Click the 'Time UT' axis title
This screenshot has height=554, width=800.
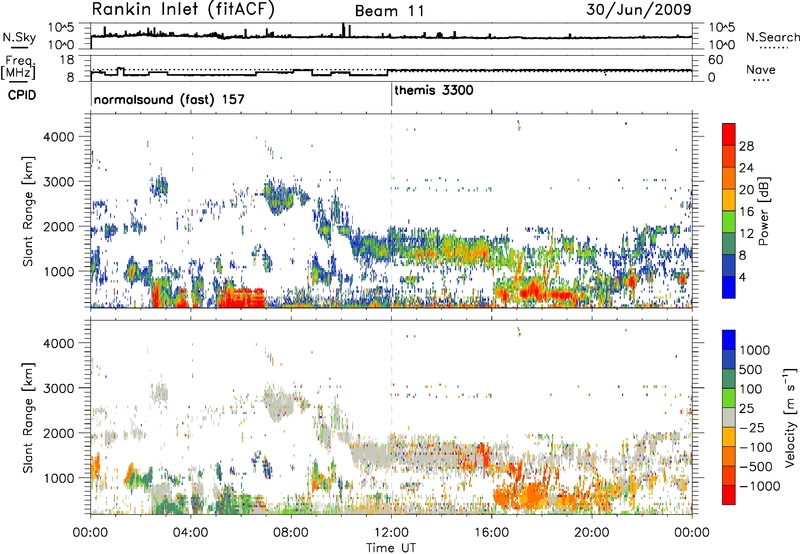pyautogui.click(x=391, y=548)
